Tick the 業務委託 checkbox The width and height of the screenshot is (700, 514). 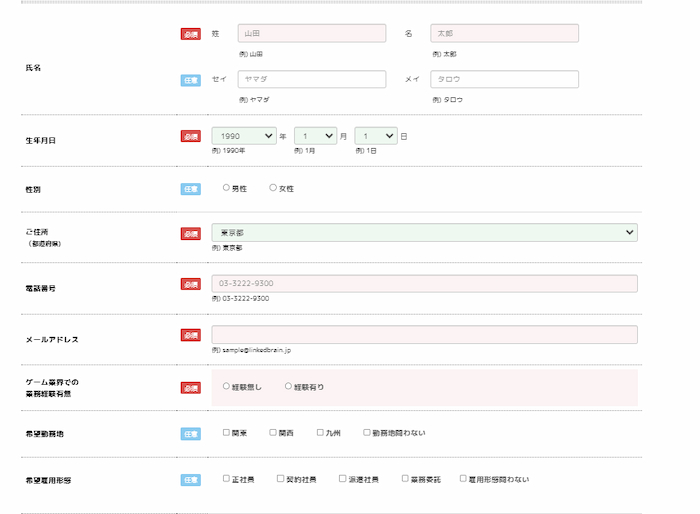pos(405,479)
